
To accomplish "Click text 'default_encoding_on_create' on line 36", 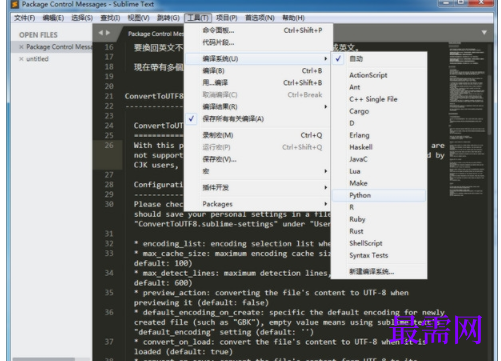I will coord(202,312).
